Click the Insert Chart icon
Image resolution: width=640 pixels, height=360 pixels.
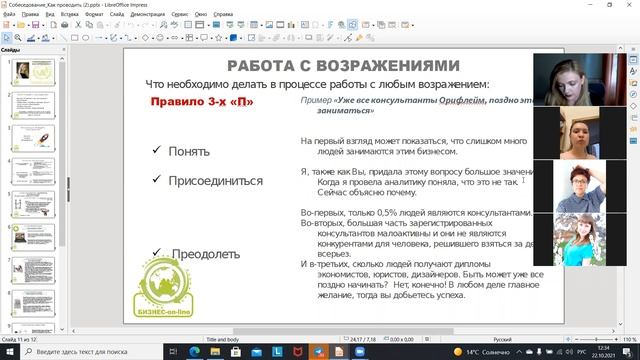click(291, 25)
